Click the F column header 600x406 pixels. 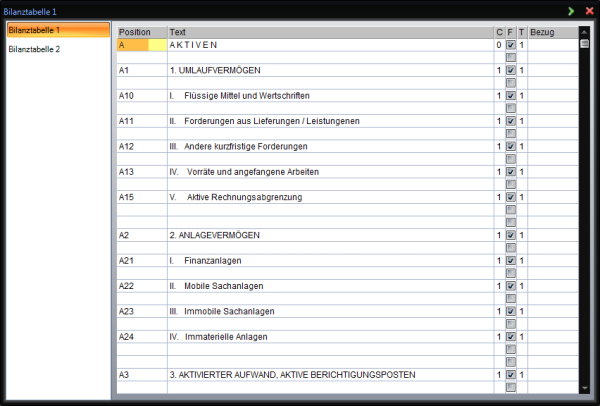[x=510, y=32]
